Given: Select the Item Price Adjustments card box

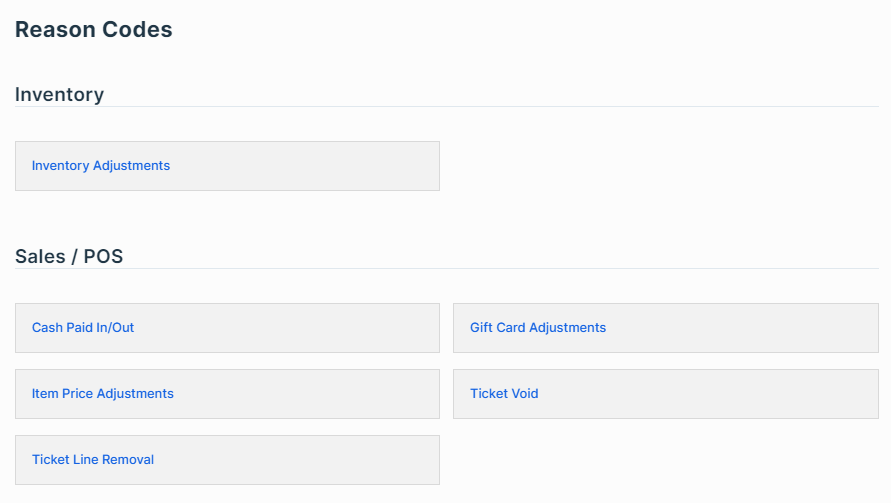Looking at the screenshot, I should point(227,394).
